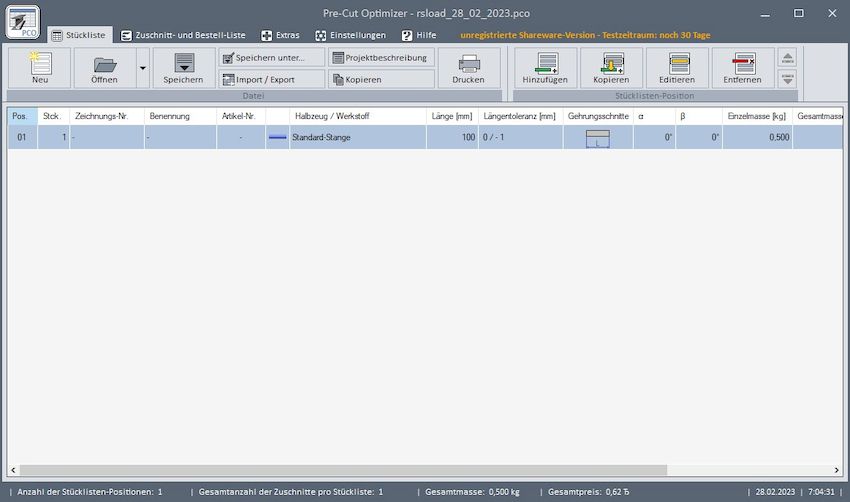The image size is (850, 502).
Task: Print with the Drucken button
Action: [469, 68]
